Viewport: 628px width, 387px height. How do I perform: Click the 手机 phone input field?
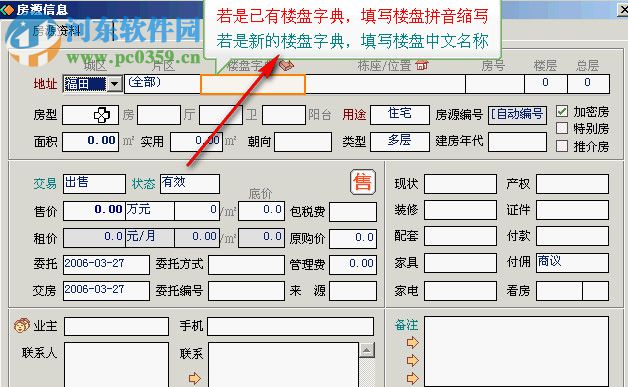[291, 326]
